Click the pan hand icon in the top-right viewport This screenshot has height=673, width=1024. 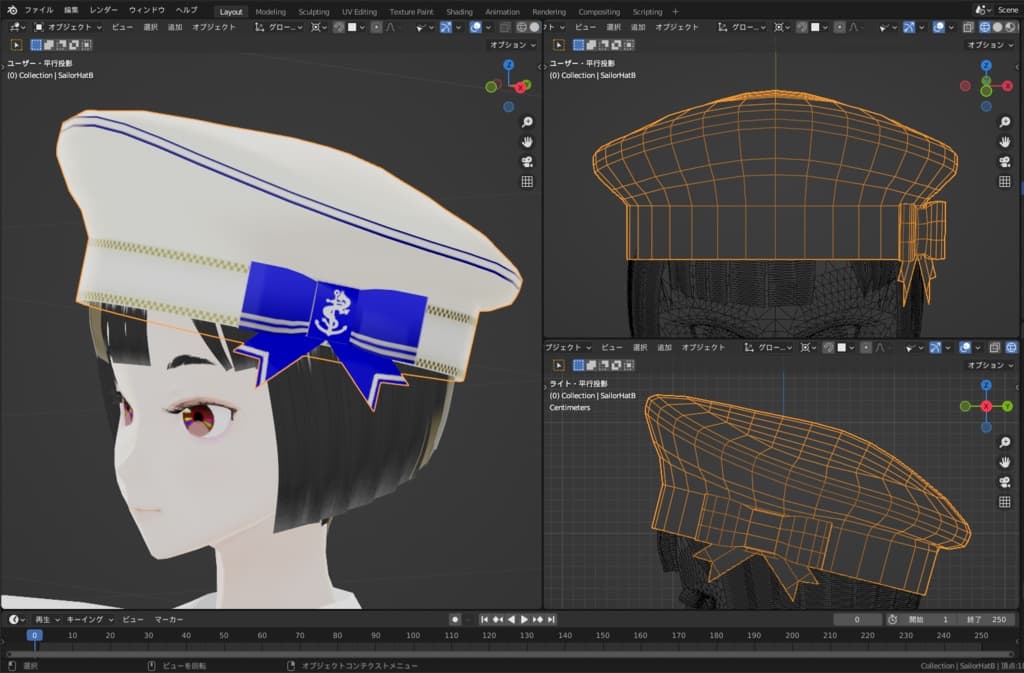click(x=1005, y=142)
